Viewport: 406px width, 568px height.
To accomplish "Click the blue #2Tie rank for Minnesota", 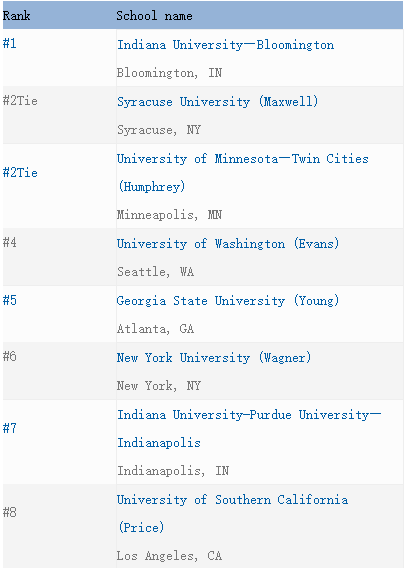I will [20, 172].
